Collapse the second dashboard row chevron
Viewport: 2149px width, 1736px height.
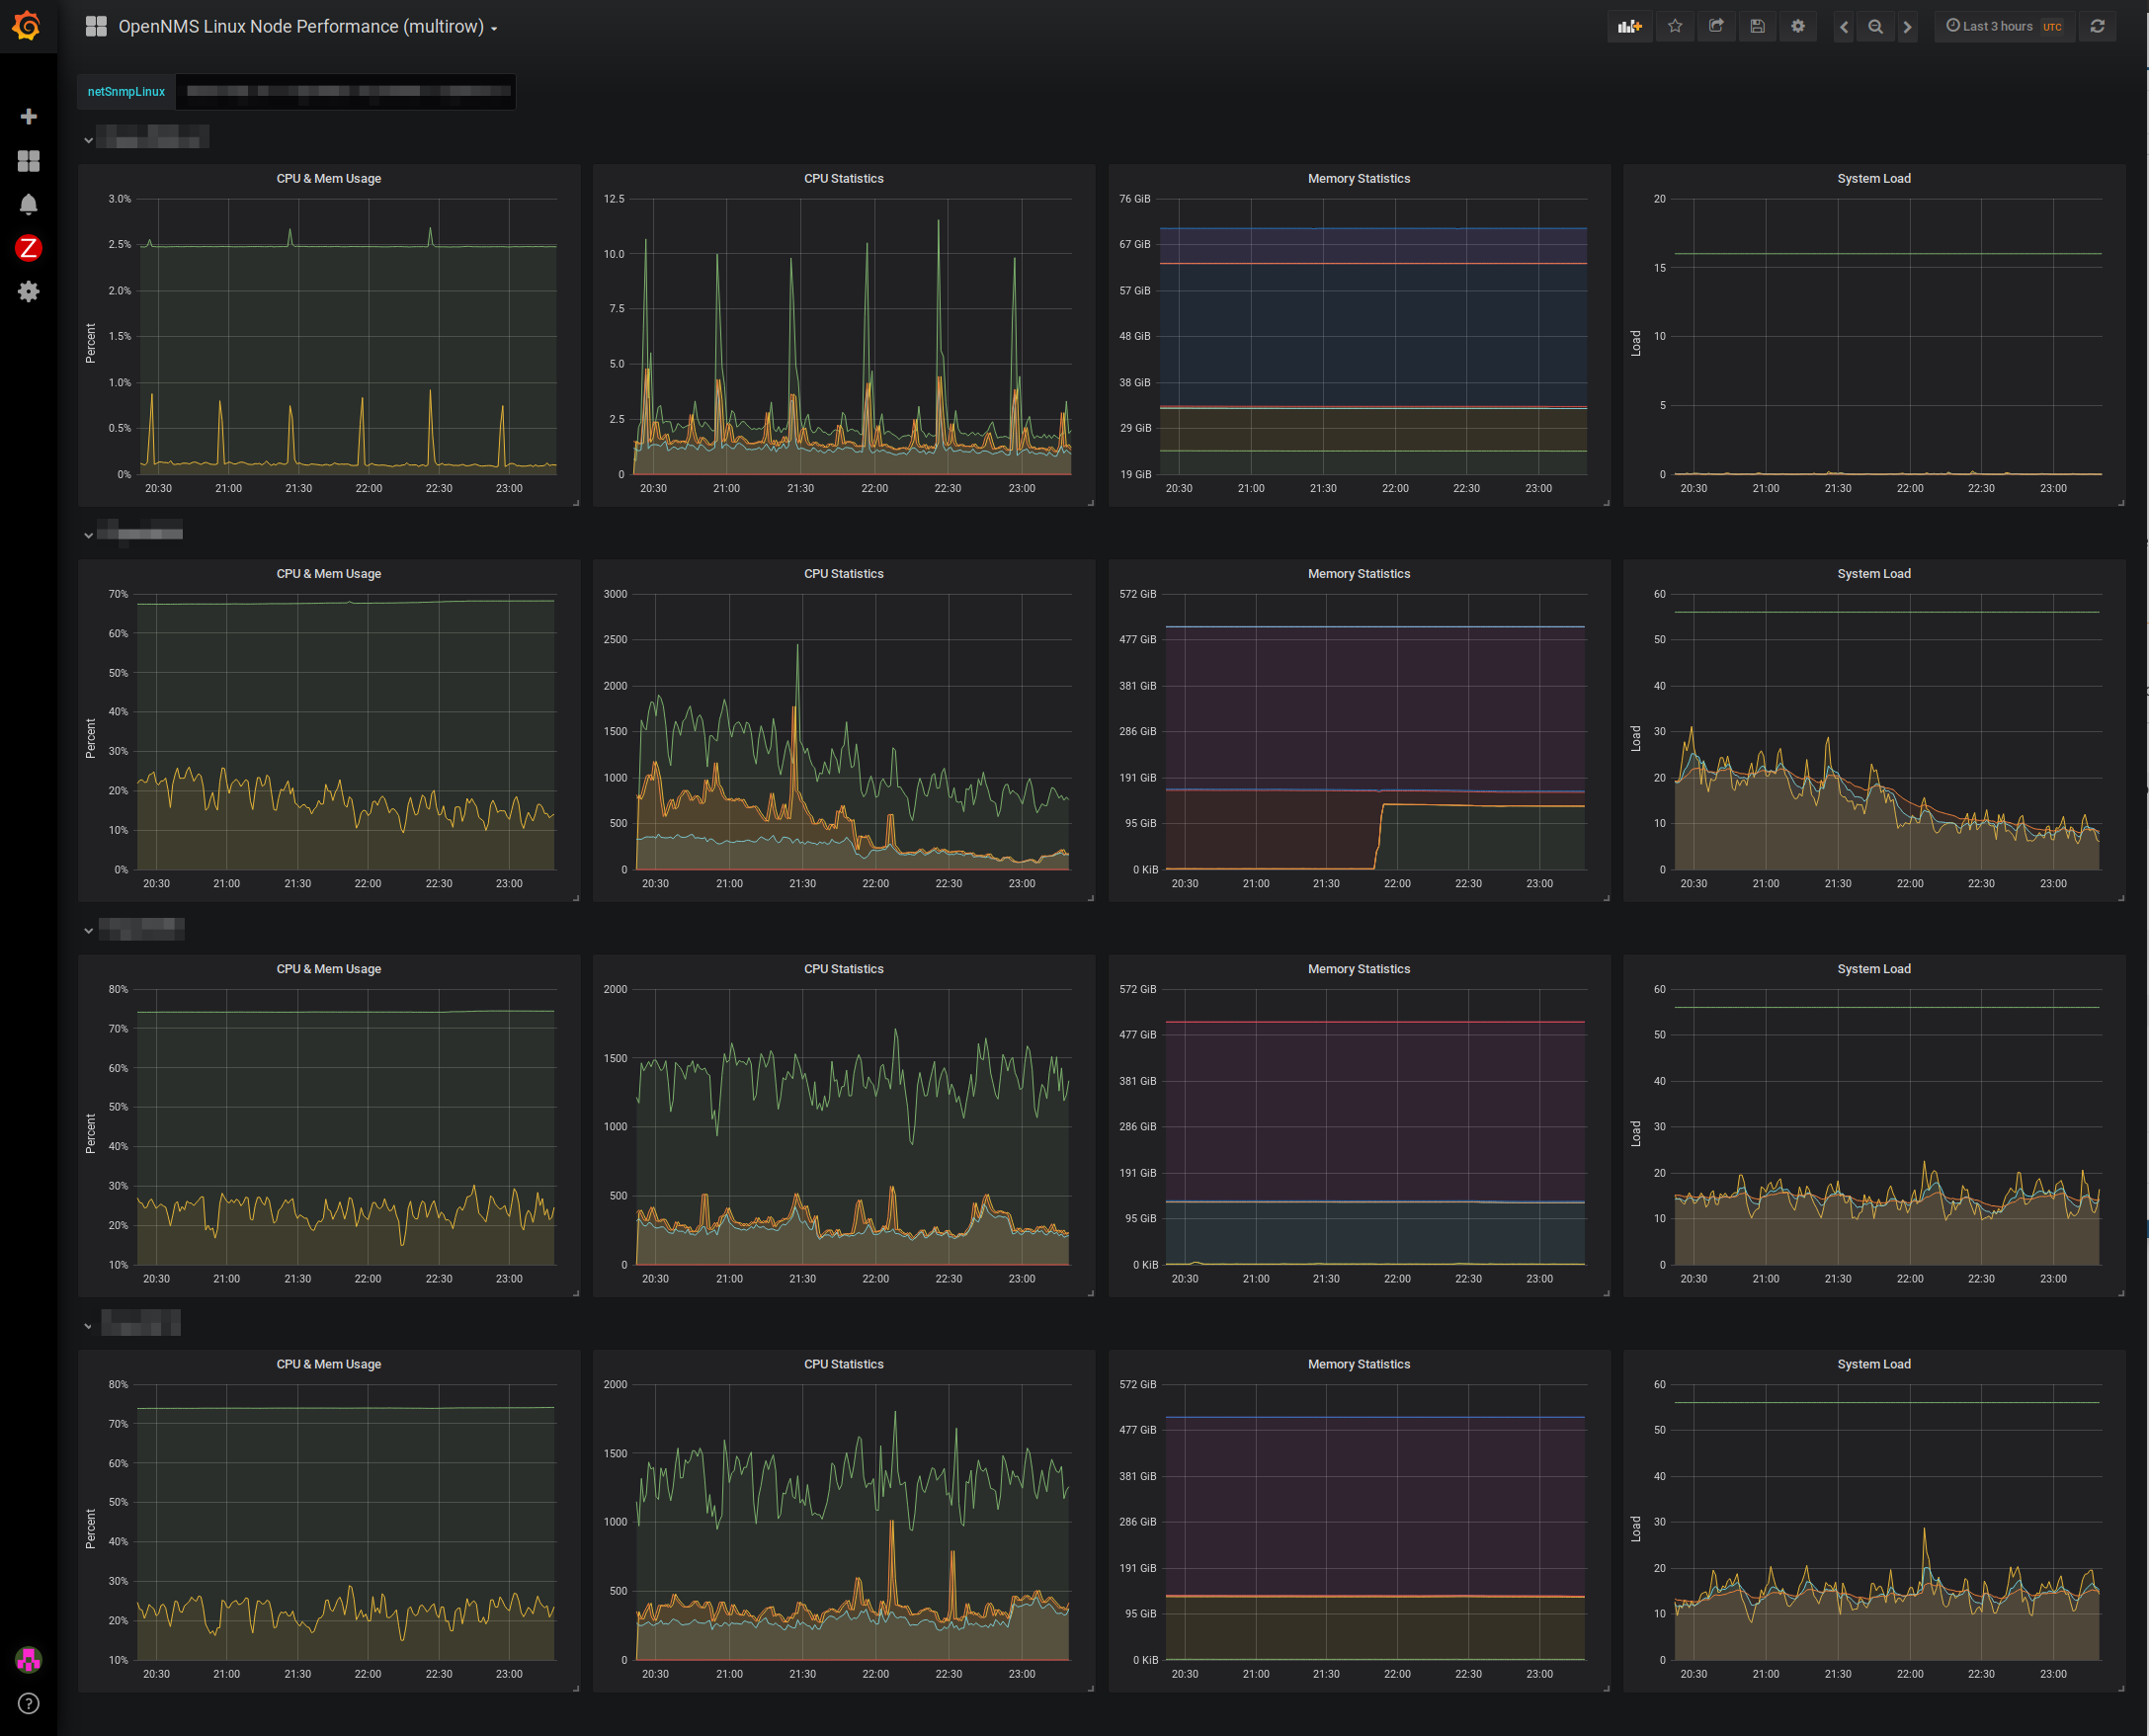click(88, 535)
